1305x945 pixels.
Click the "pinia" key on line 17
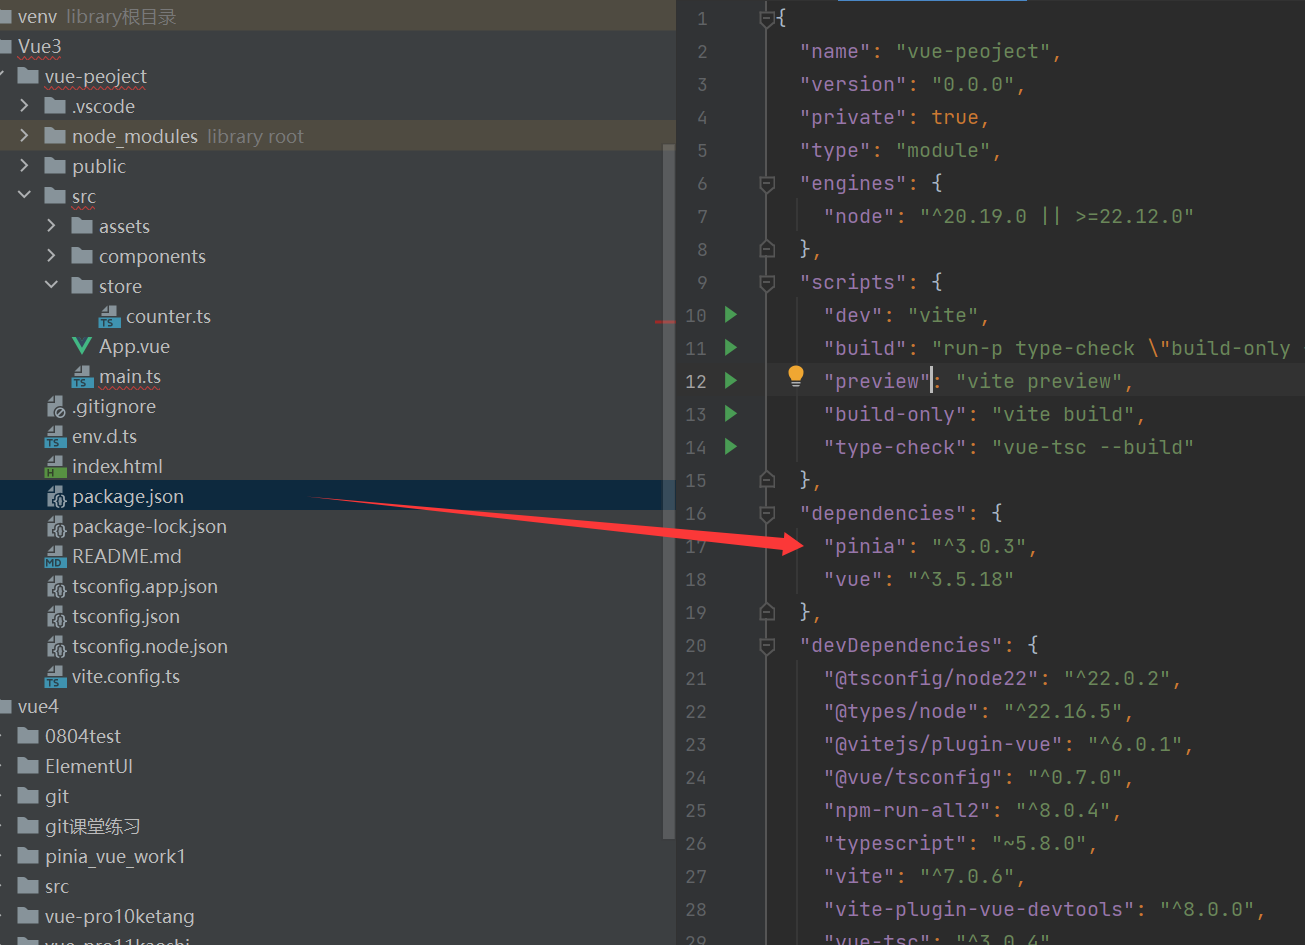[865, 546]
